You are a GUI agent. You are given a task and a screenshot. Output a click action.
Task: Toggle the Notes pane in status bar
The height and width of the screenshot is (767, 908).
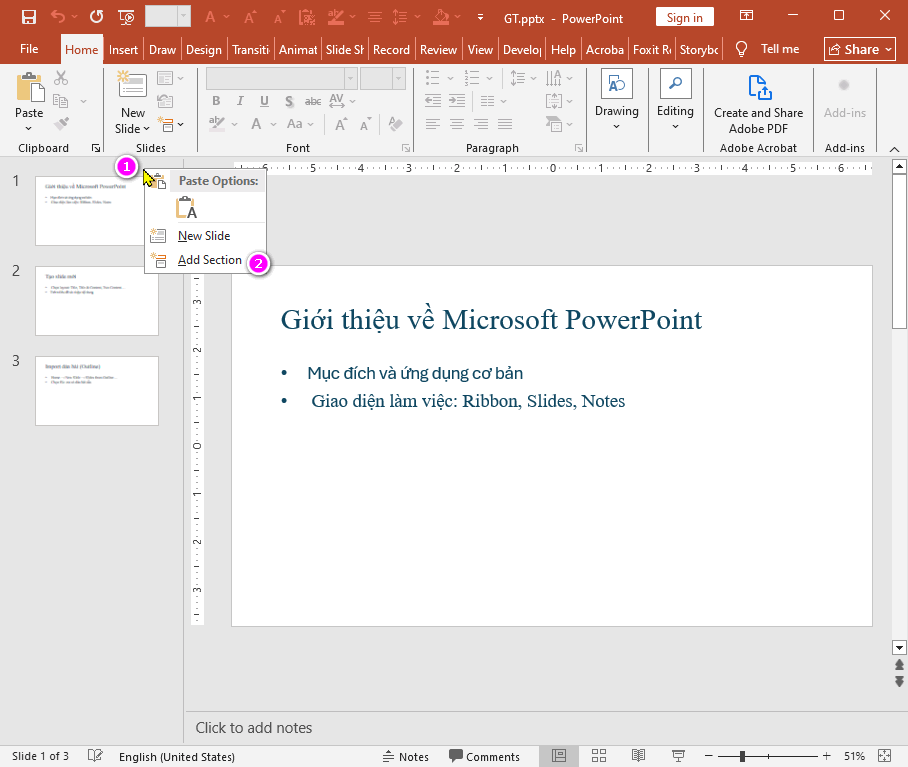[x=405, y=756]
